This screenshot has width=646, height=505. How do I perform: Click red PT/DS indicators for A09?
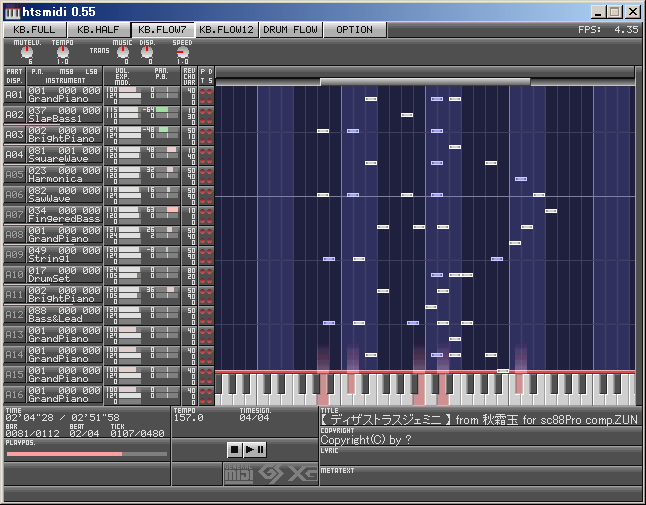(206, 255)
